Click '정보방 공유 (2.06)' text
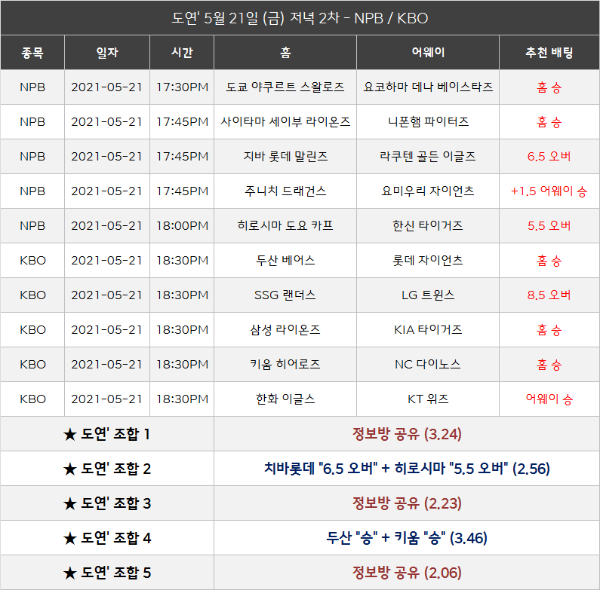600x590 pixels. (407, 573)
